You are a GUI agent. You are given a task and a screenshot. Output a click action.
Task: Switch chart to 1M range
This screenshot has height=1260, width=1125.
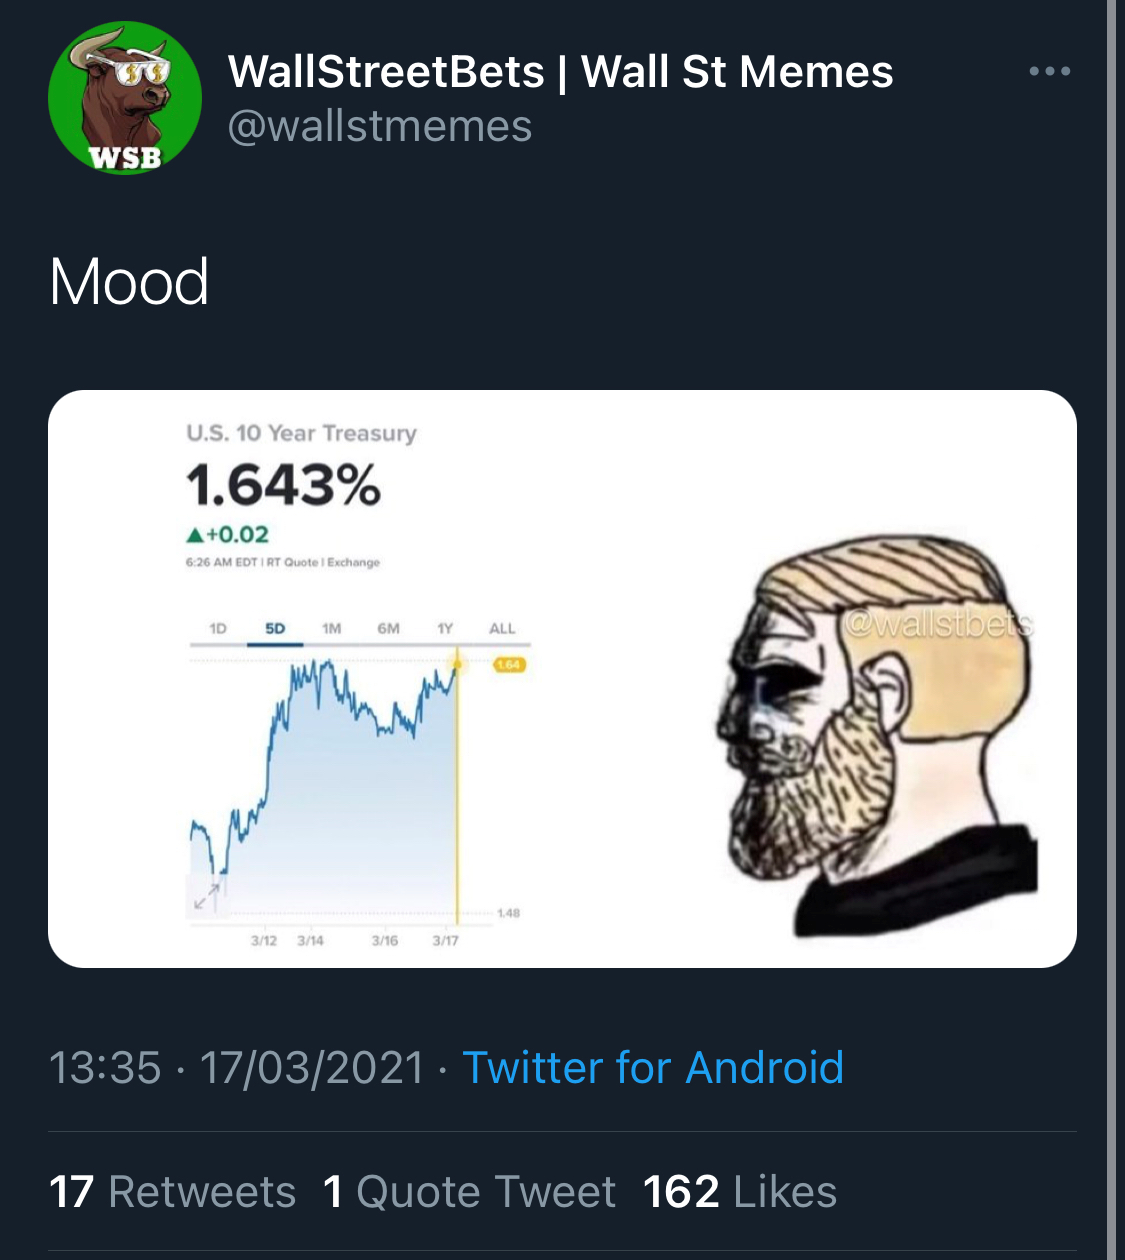coord(332,628)
